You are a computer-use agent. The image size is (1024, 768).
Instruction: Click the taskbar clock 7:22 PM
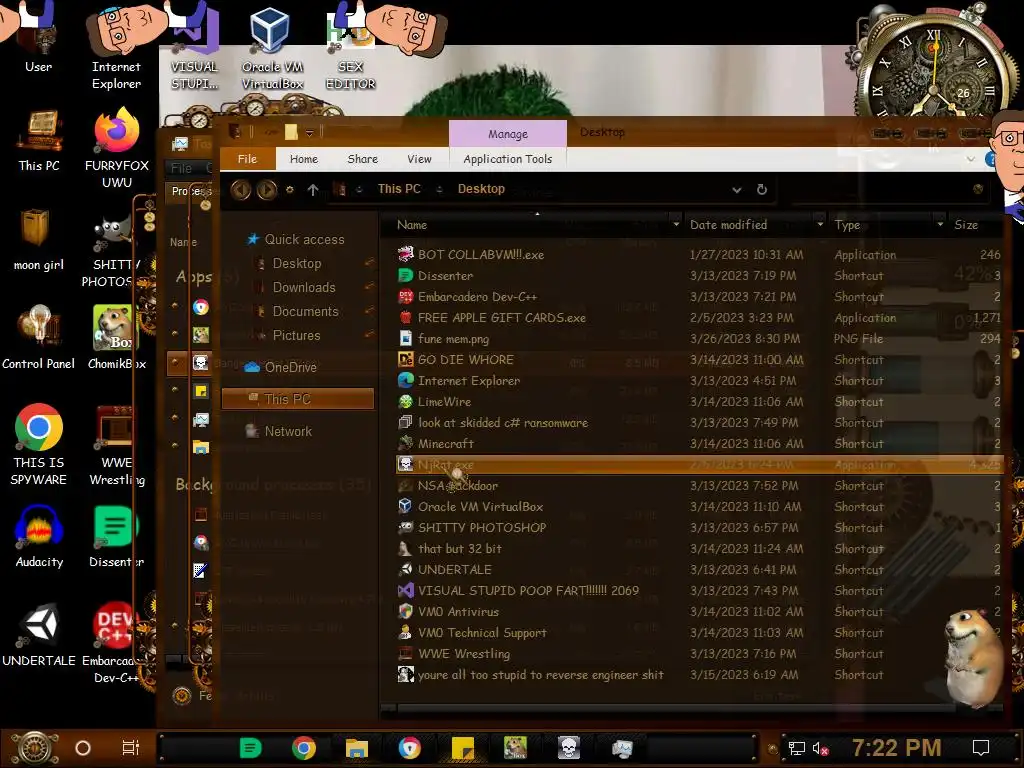pyautogui.click(x=896, y=748)
